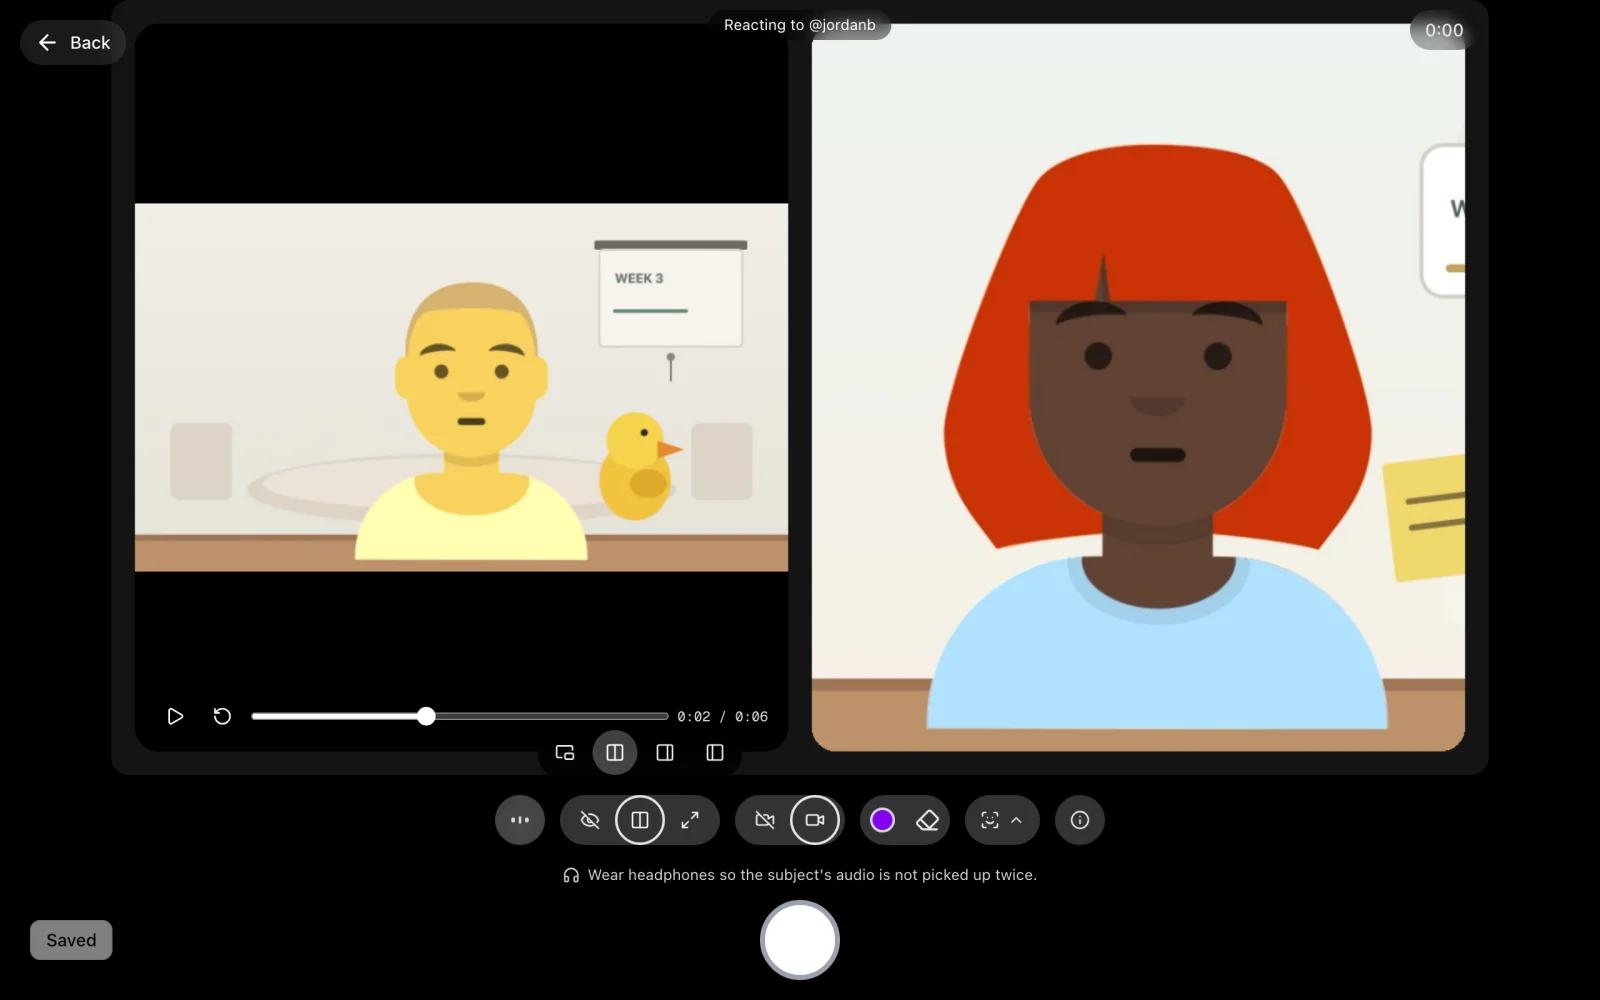Image resolution: width=1600 pixels, height=1000 pixels.
Task: Toggle the face framing tool
Action: [x=990, y=820]
